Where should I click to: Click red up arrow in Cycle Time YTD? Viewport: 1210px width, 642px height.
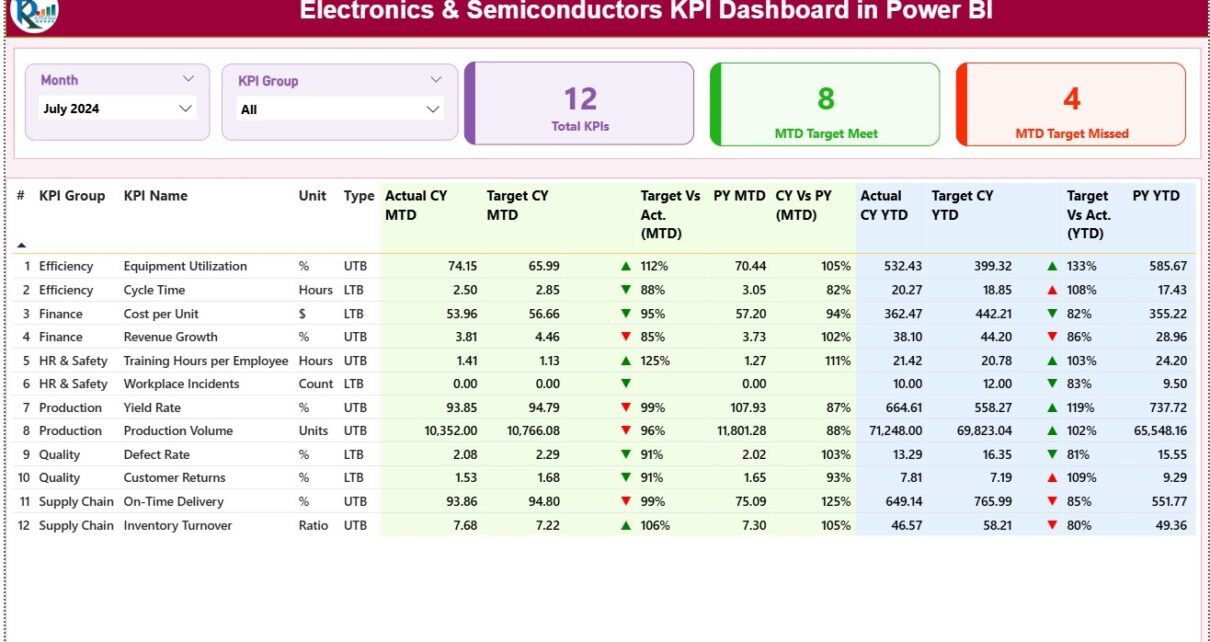[x=1052, y=290]
